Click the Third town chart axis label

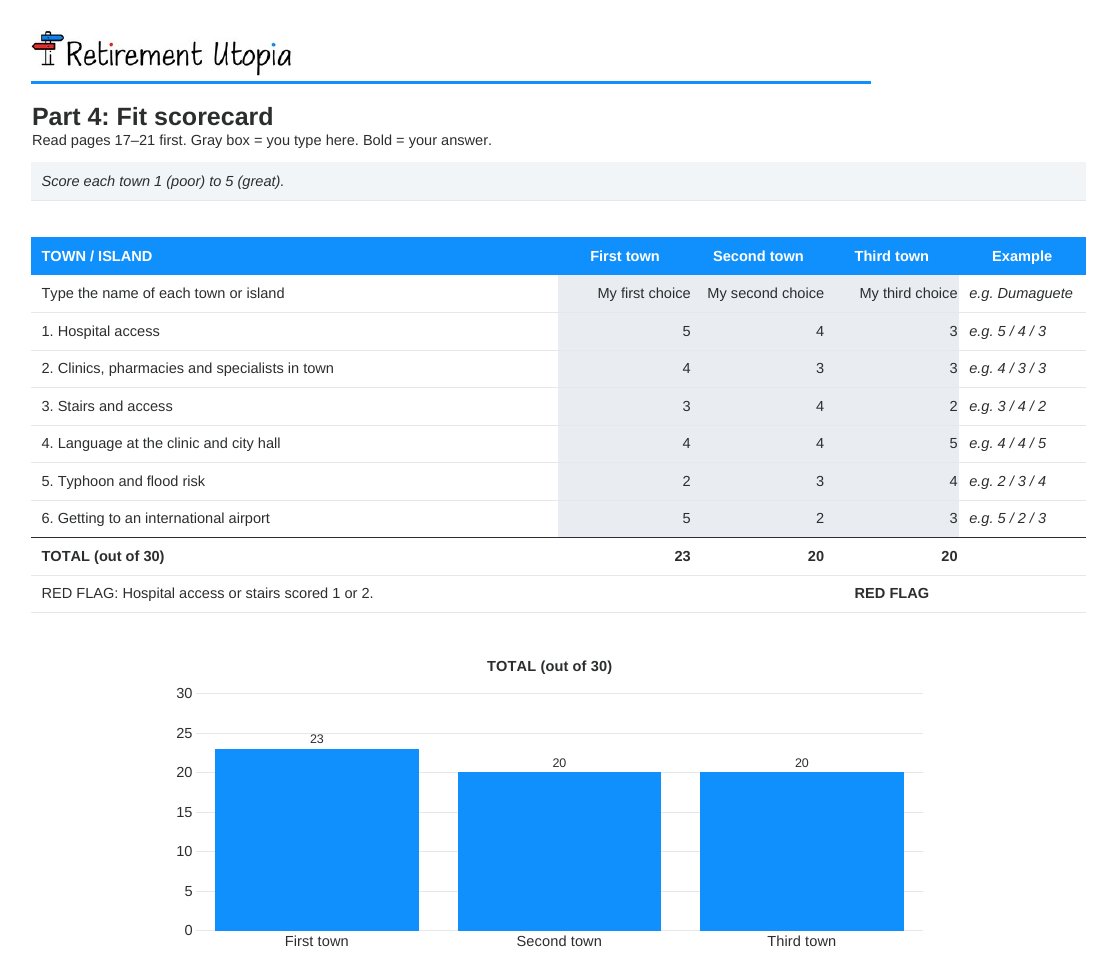click(x=801, y=941)
